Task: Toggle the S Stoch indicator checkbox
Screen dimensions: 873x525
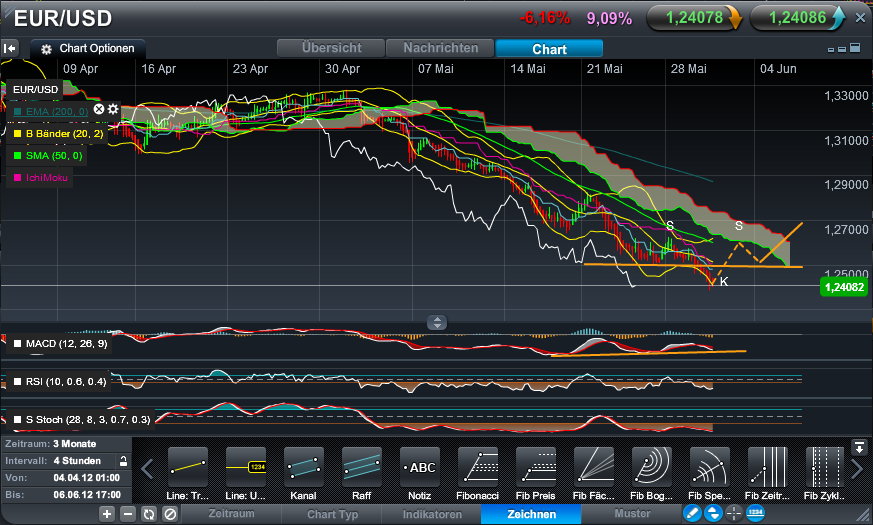Action: point(17,419)
